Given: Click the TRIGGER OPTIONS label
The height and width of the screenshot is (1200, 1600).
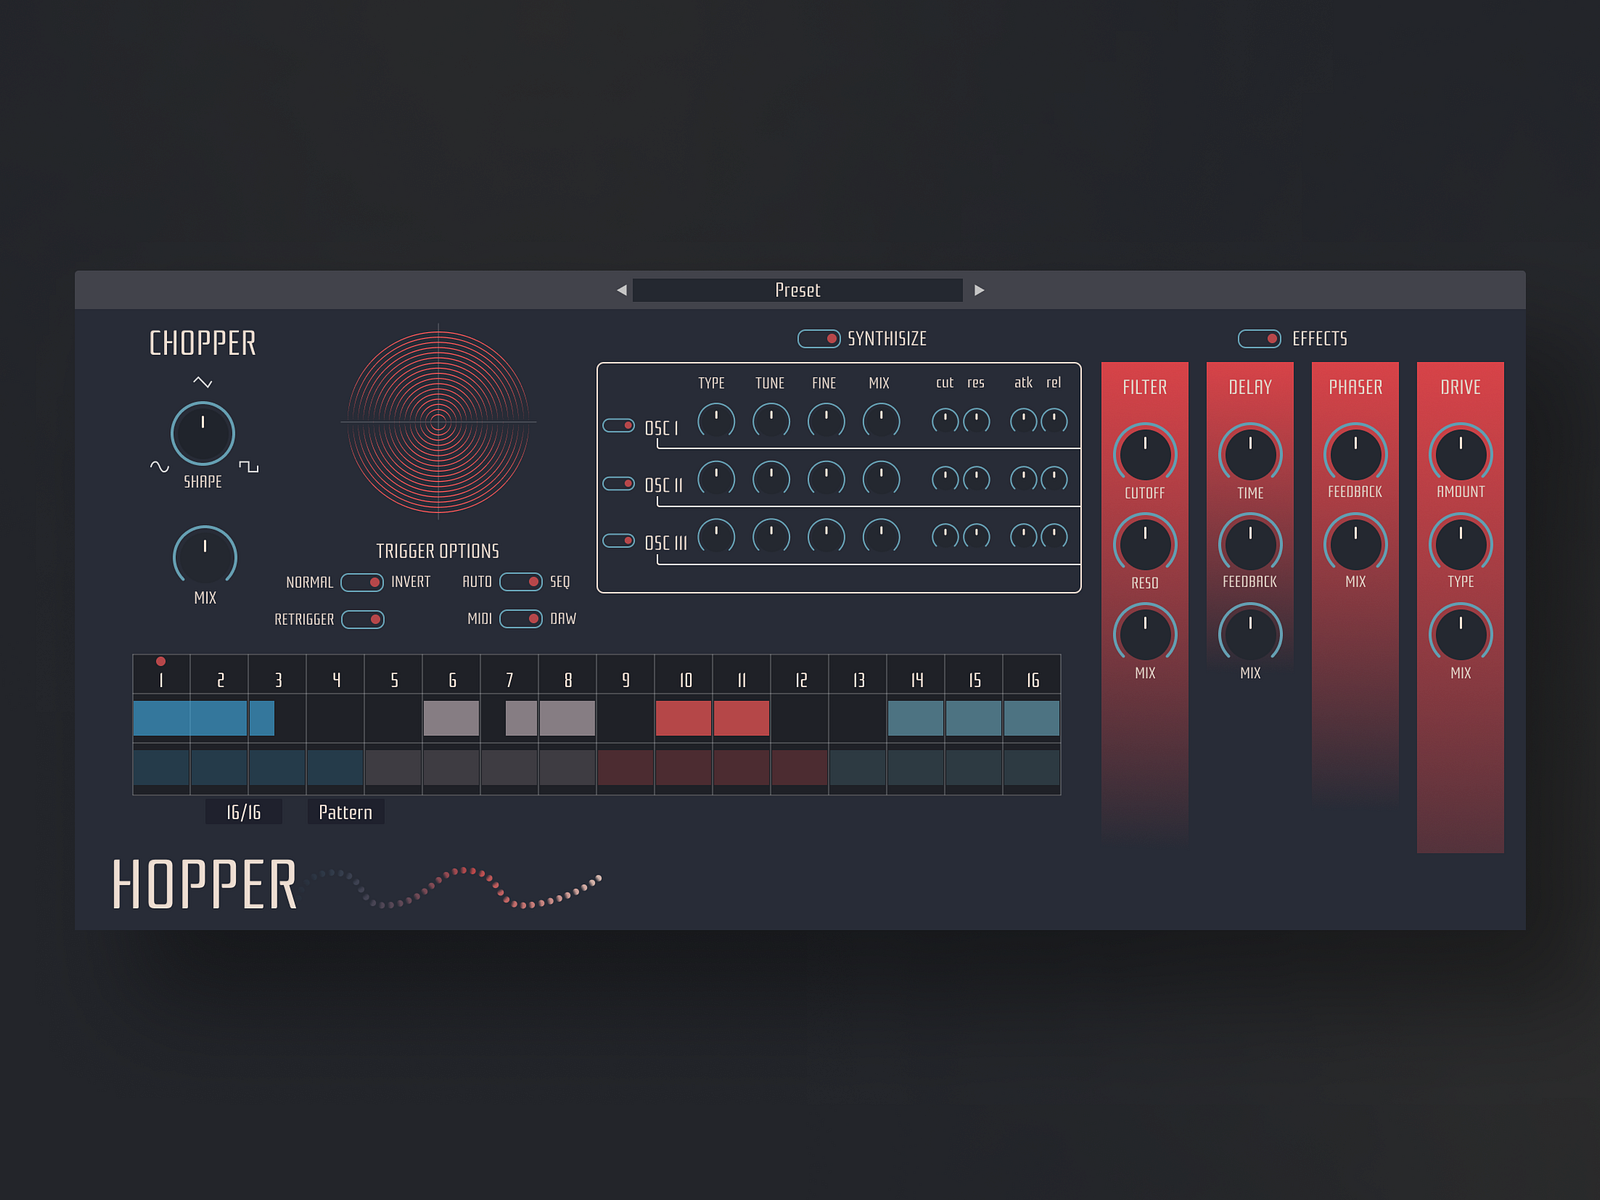Looking at the screenshot, I should point(437,551).
